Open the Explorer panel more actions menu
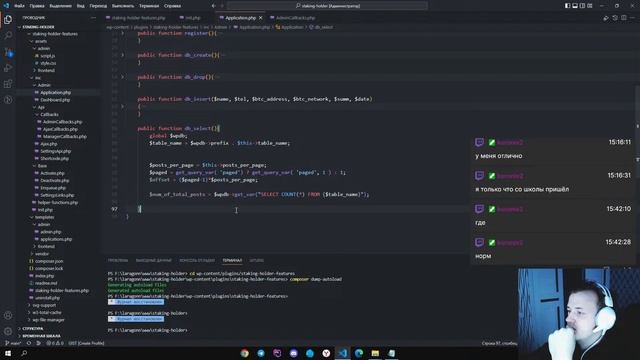This screenshot has height=360, width=640. 93,18
